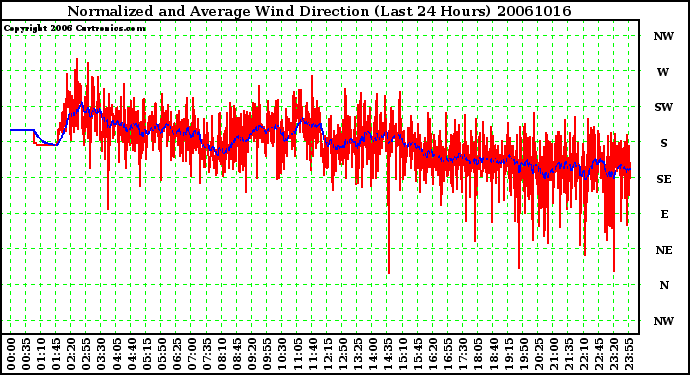Click the Copyright 2006 Cartronics.com text

pos(75,29)
